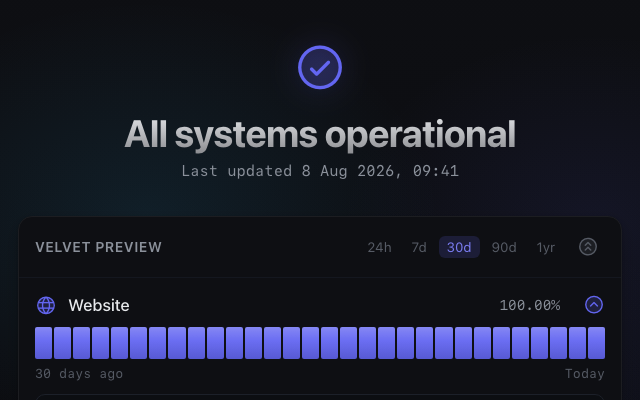Click the first uptime bar of Website
Image resolution: width=640 pixels, height=400 pixels.
pos(44,343)
